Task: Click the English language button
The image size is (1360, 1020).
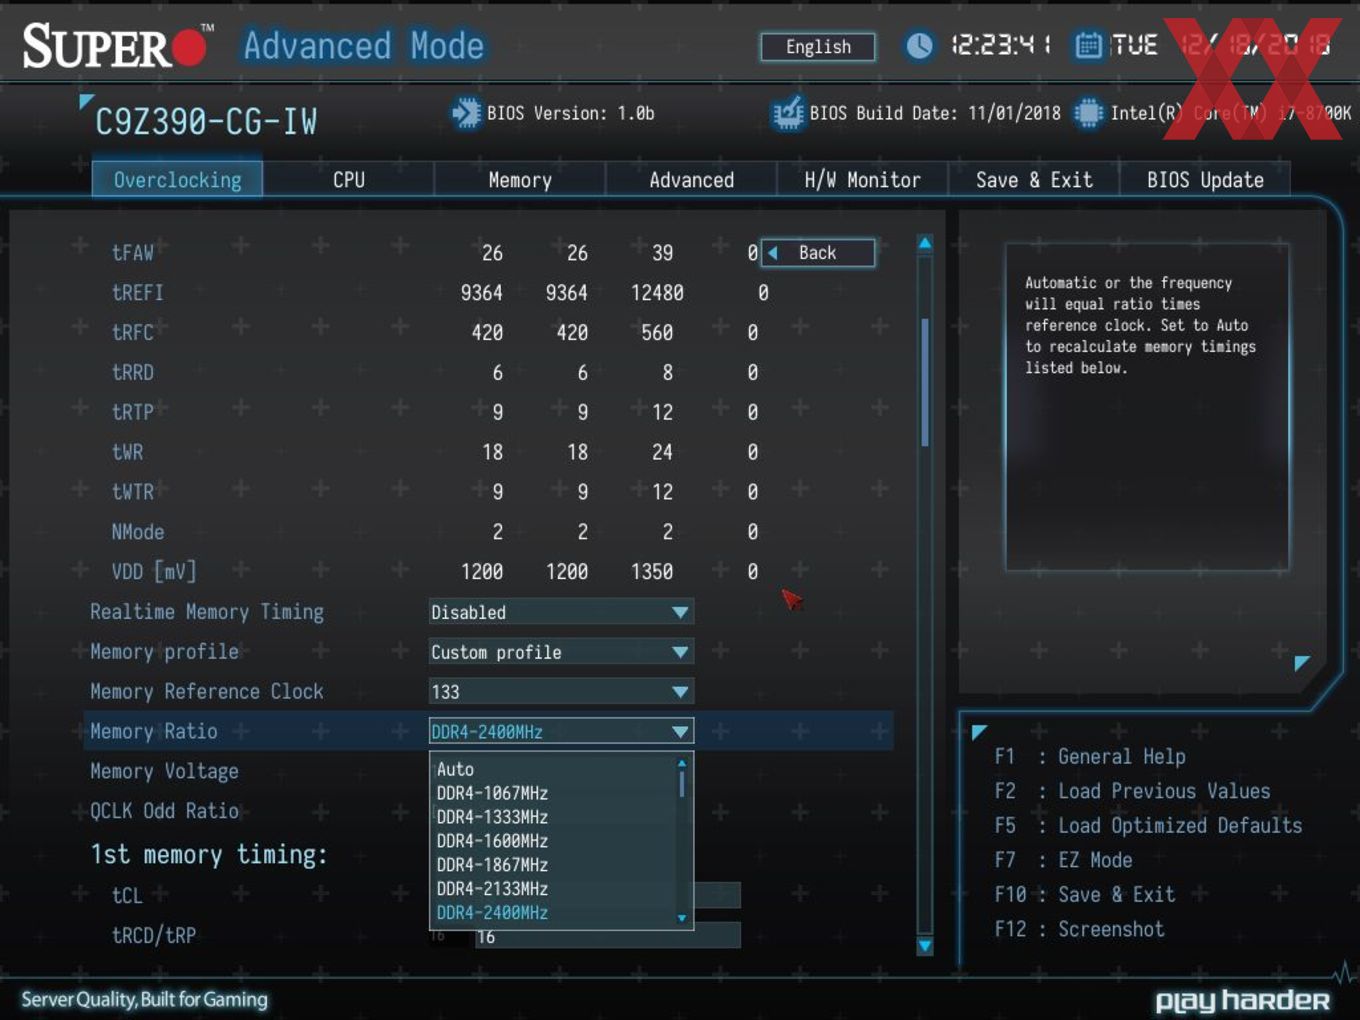Action: pos(818,47)
